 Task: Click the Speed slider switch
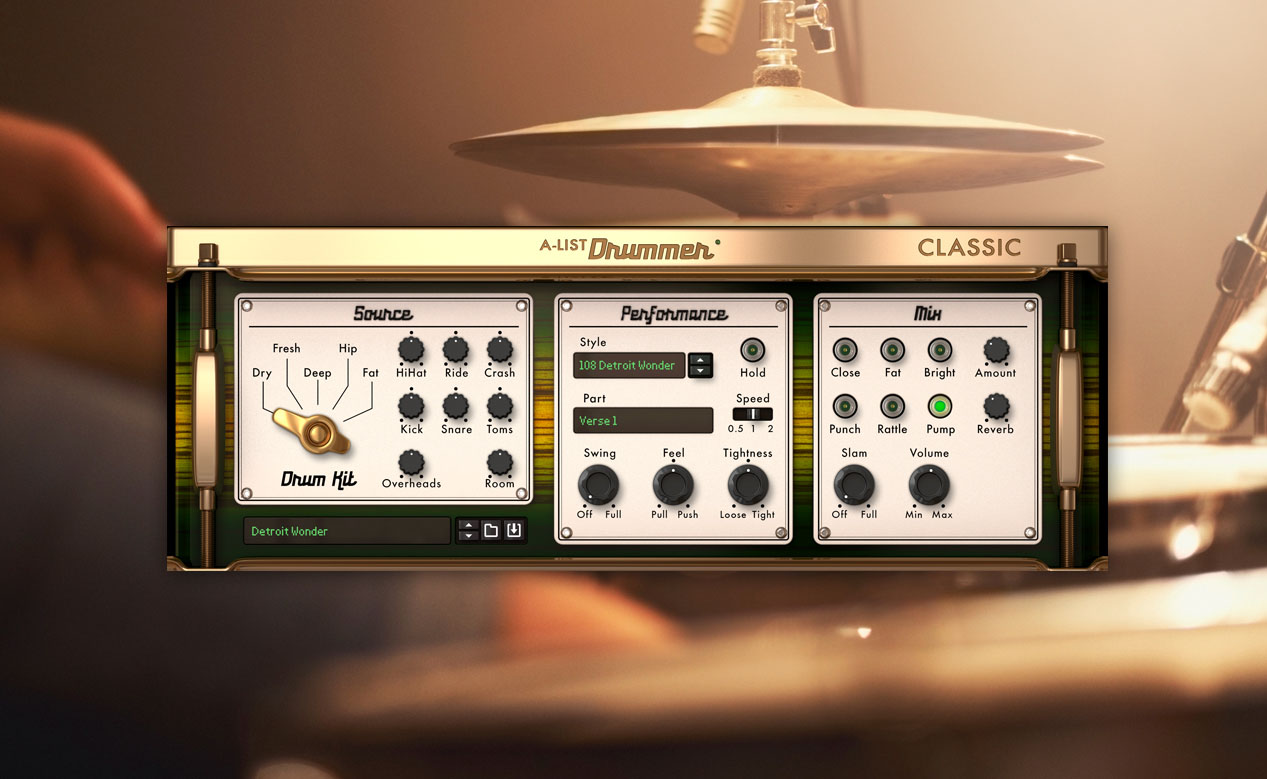tap(752, 414)
